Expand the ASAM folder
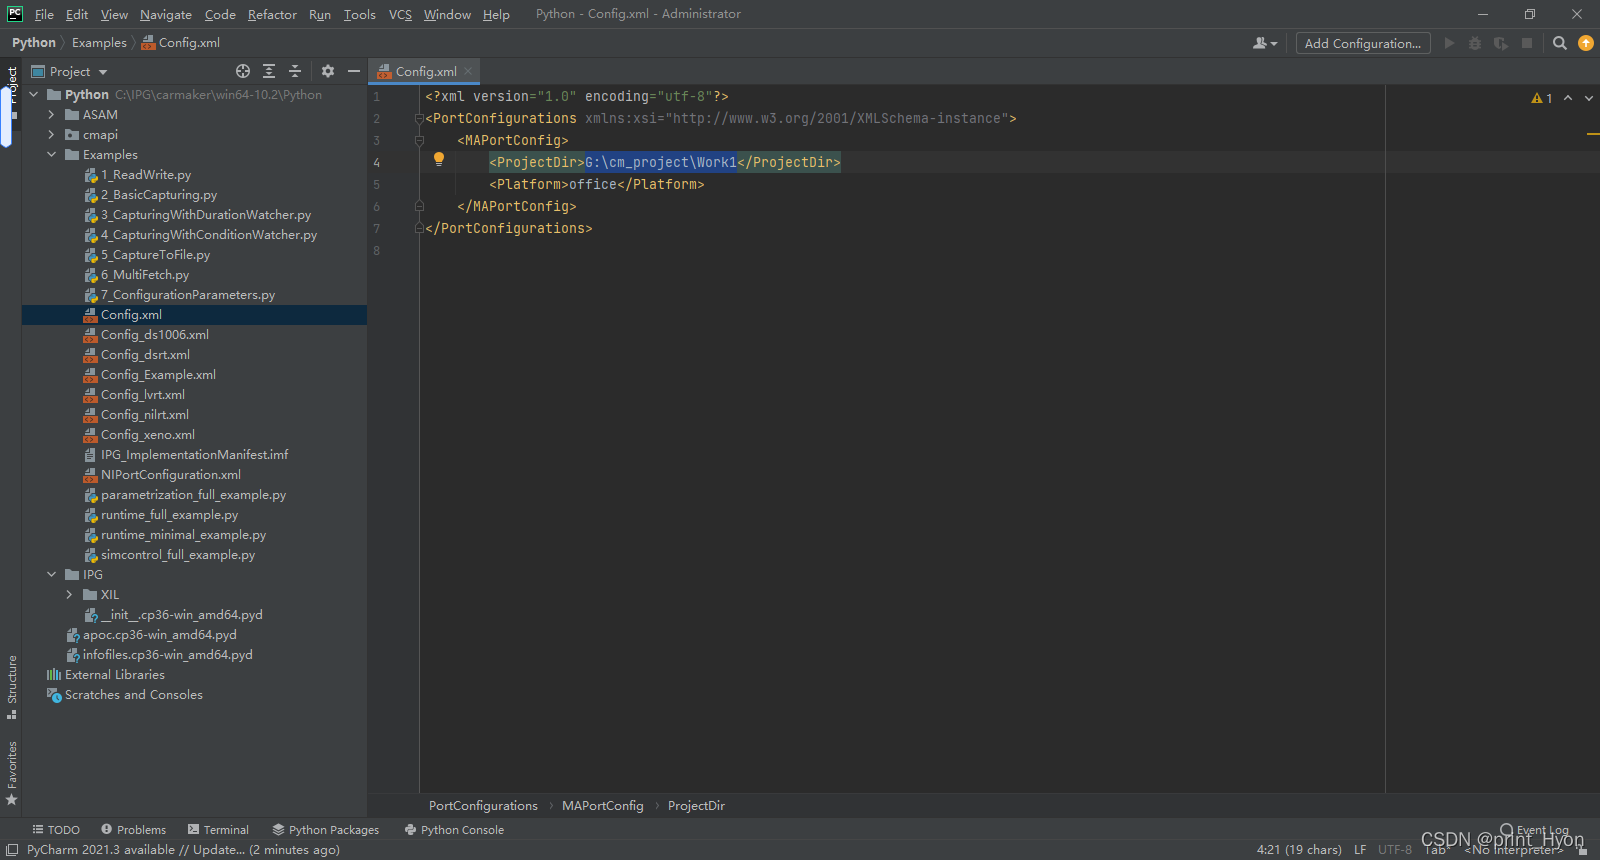The width and height of the screenshot is (1600, 860). [x=52, y=114]
